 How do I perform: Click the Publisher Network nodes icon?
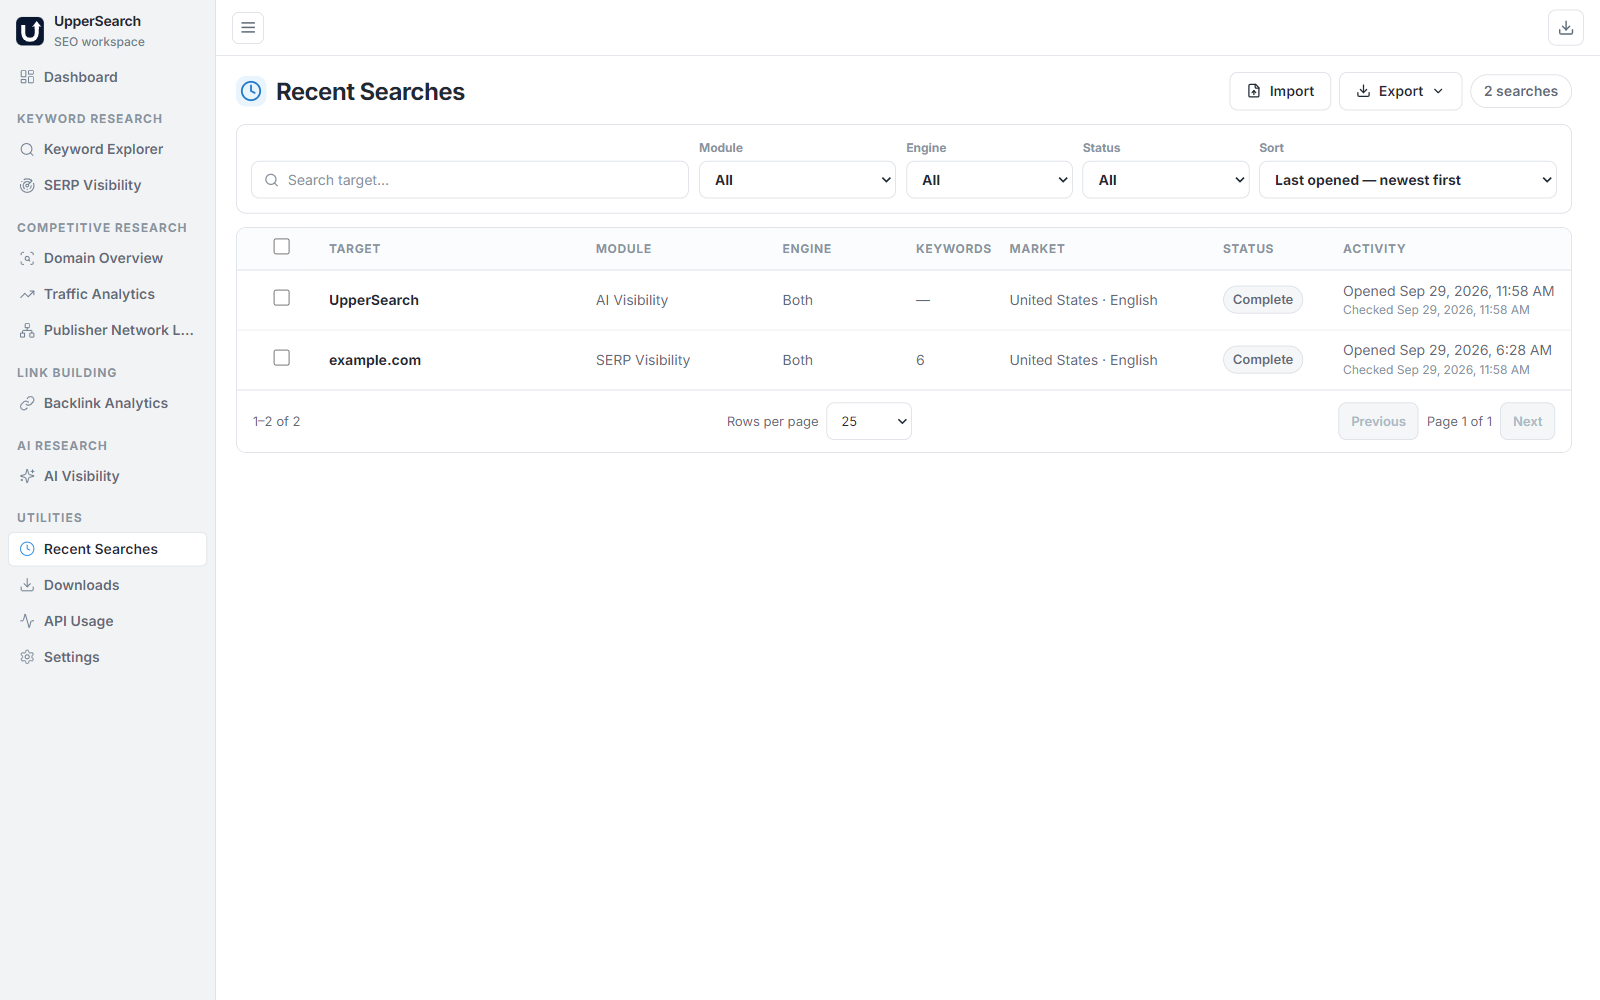[27, 330]
